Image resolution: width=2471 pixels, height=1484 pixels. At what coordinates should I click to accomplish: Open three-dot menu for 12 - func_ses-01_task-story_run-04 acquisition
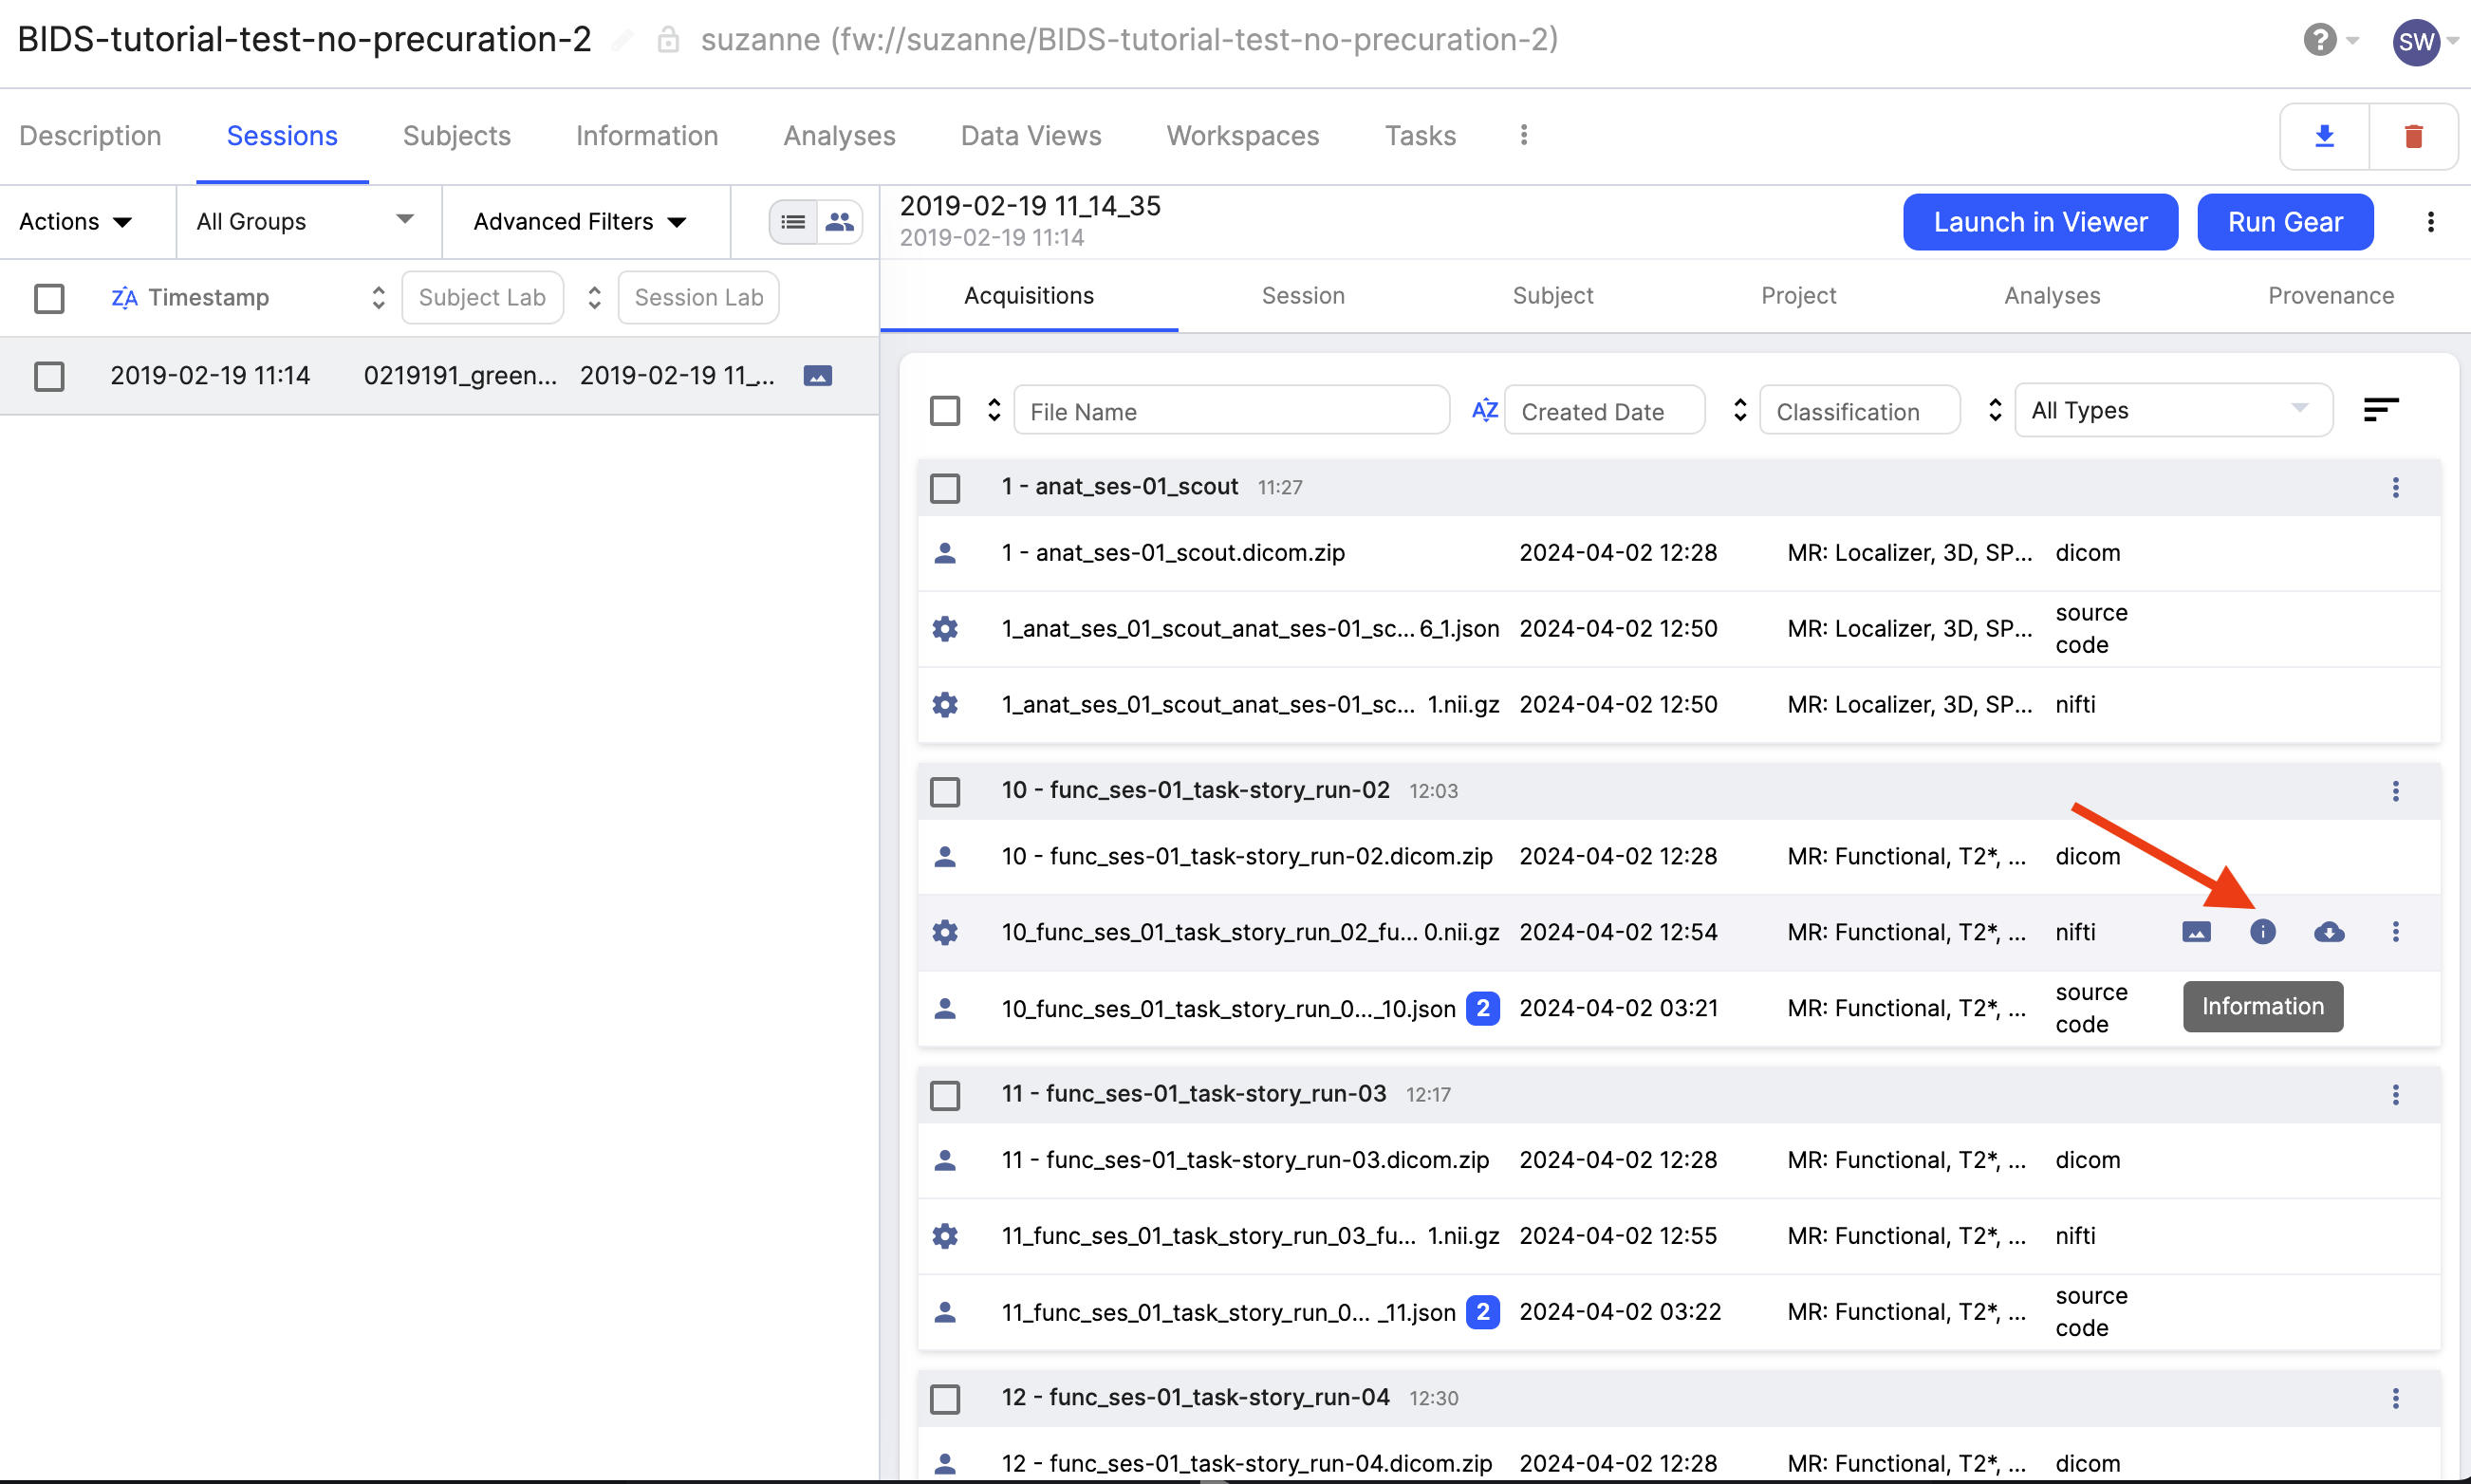coord(2395,1399)
